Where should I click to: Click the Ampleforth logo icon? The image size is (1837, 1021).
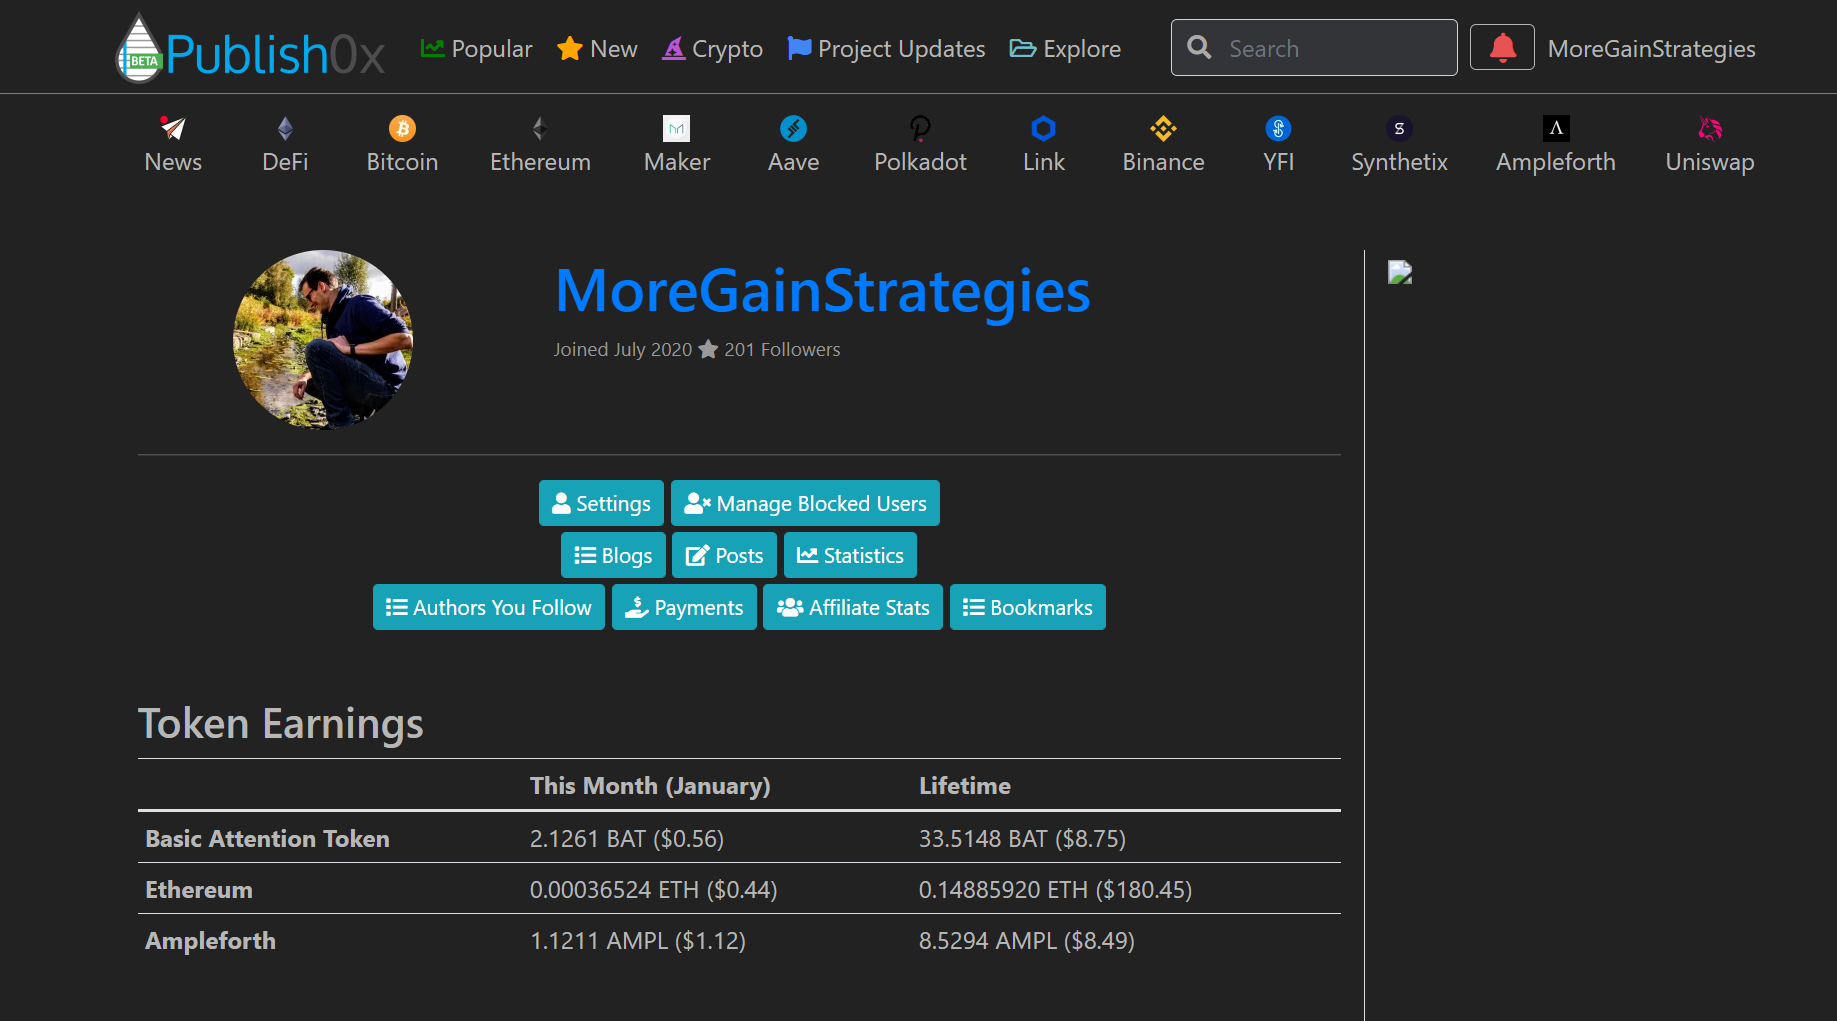pyautogui.click(x=1556, y=128)
